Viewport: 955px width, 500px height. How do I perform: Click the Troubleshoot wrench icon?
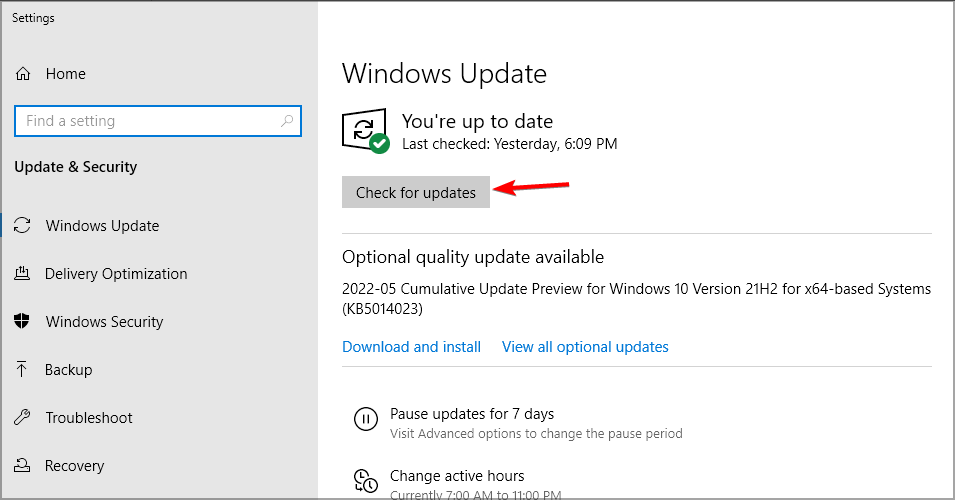point(22,417)
